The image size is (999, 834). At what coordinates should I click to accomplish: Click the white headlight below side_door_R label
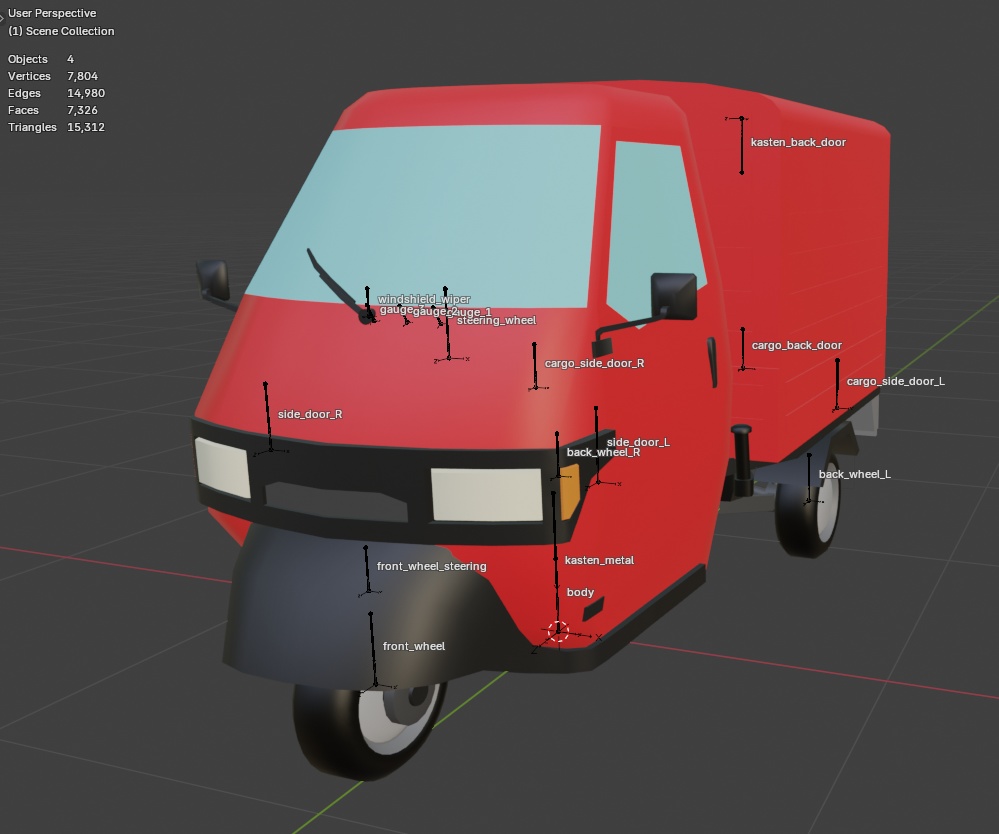[222, 467]
